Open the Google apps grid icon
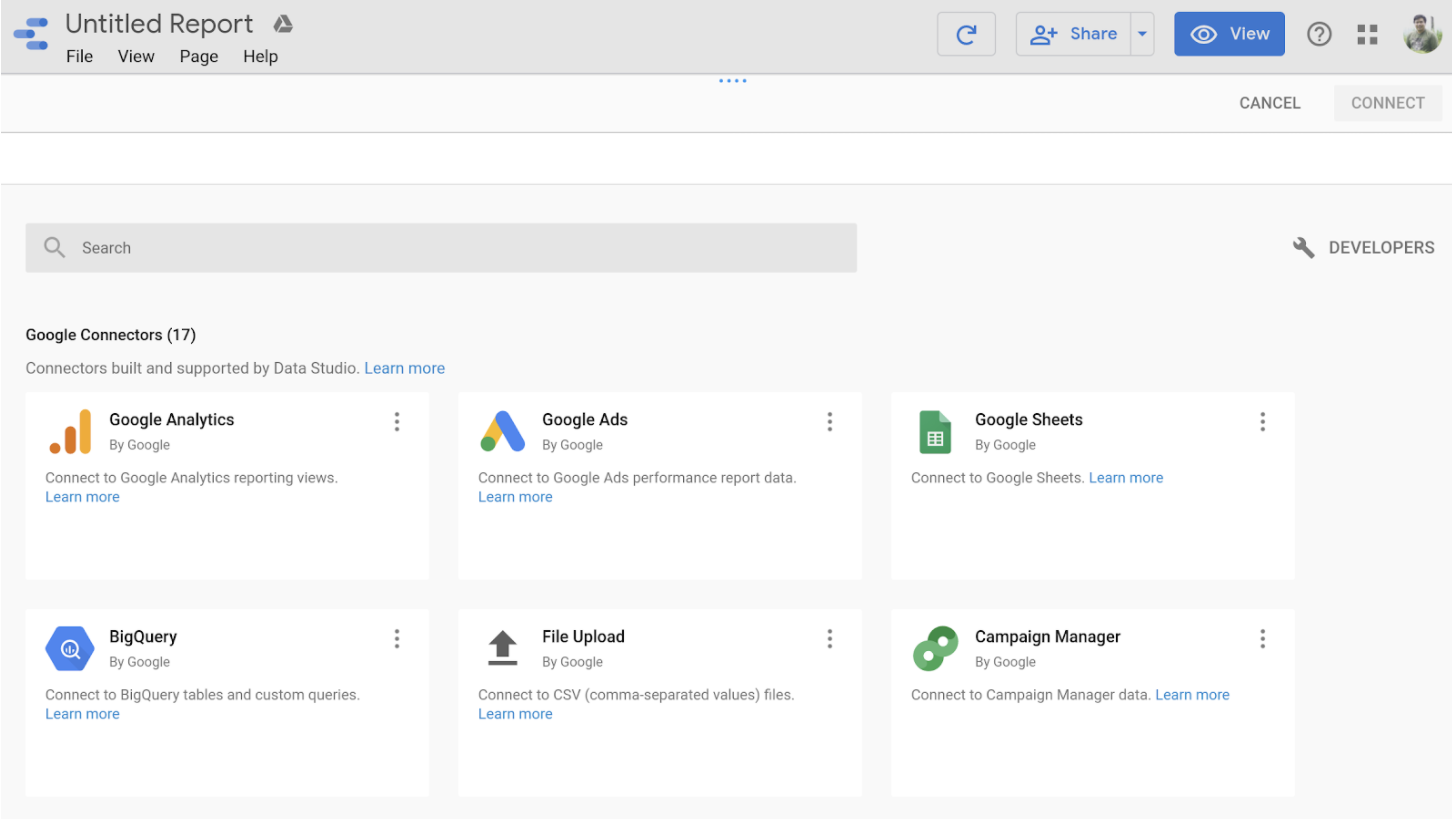The height and width of the screenshot is (819, 1452). [x=1367, y=35]
